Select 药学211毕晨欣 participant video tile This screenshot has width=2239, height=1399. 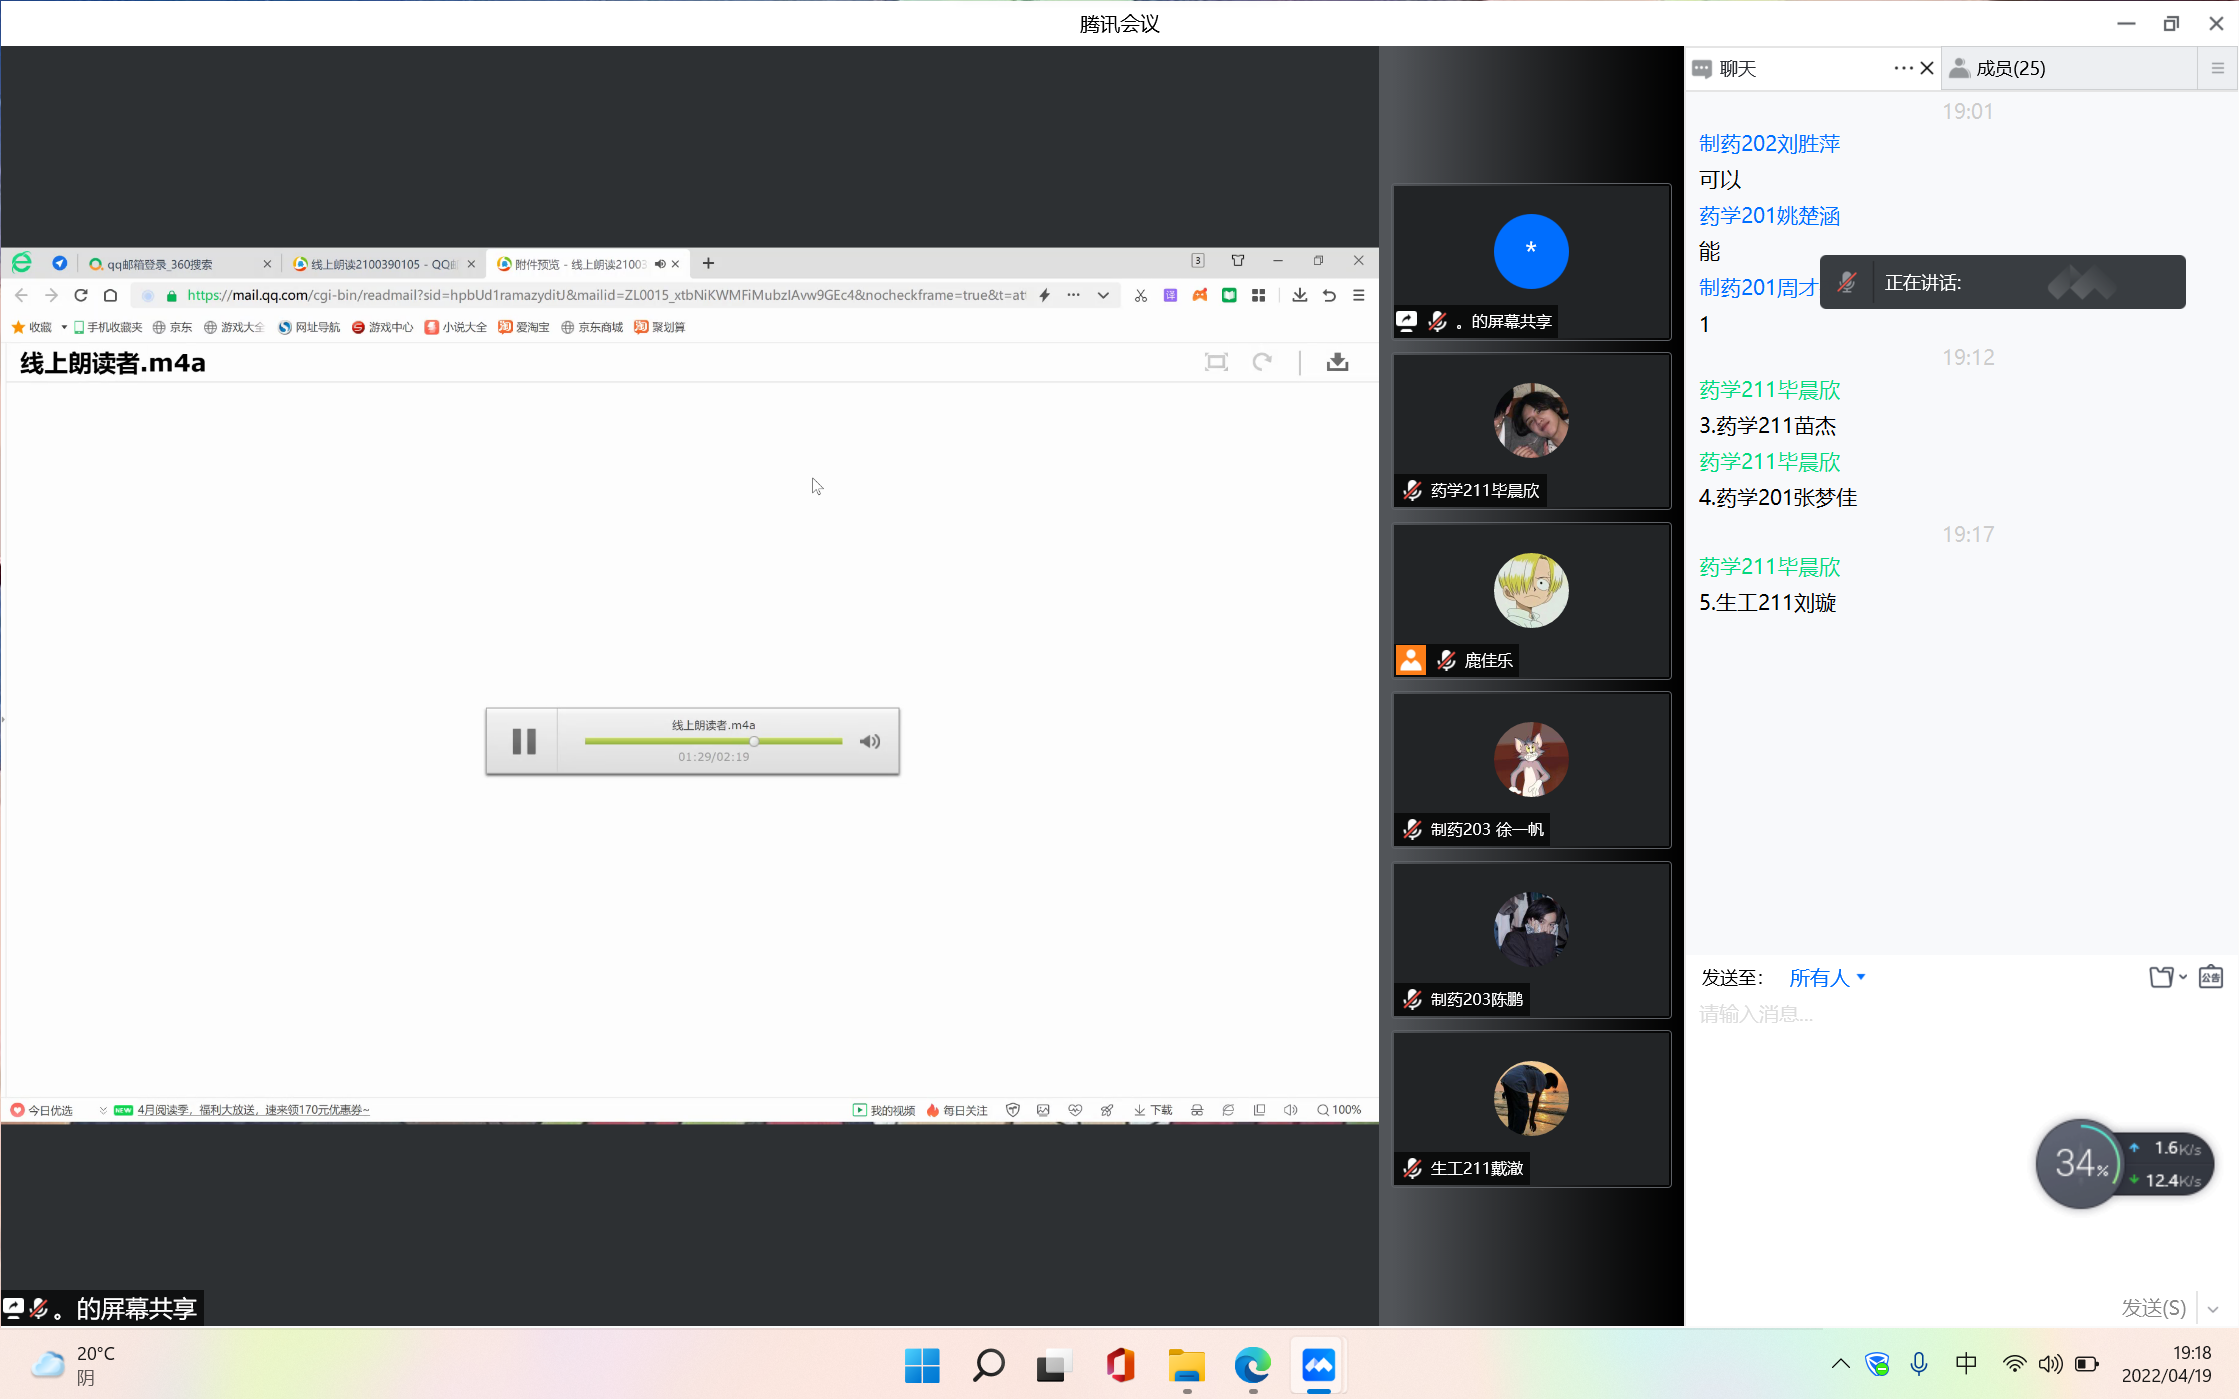(1531, 431)
